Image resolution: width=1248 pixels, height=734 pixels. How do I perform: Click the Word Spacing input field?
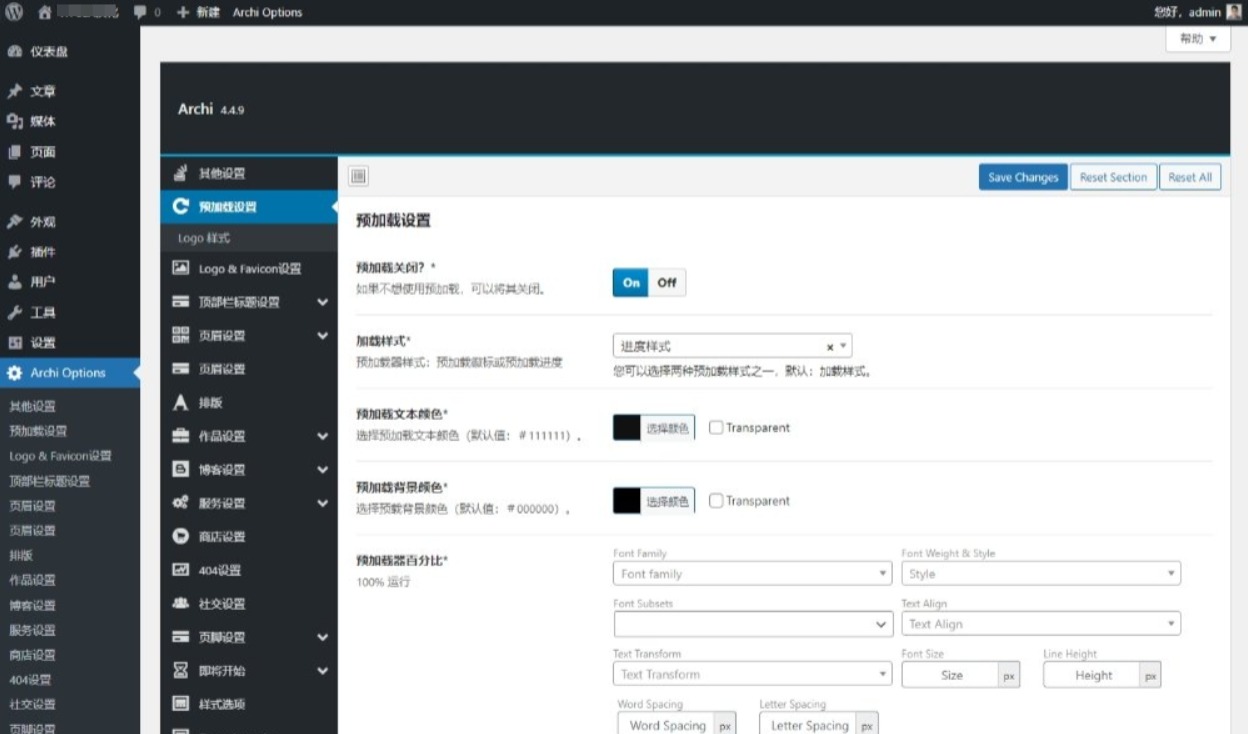click(667, 725)
